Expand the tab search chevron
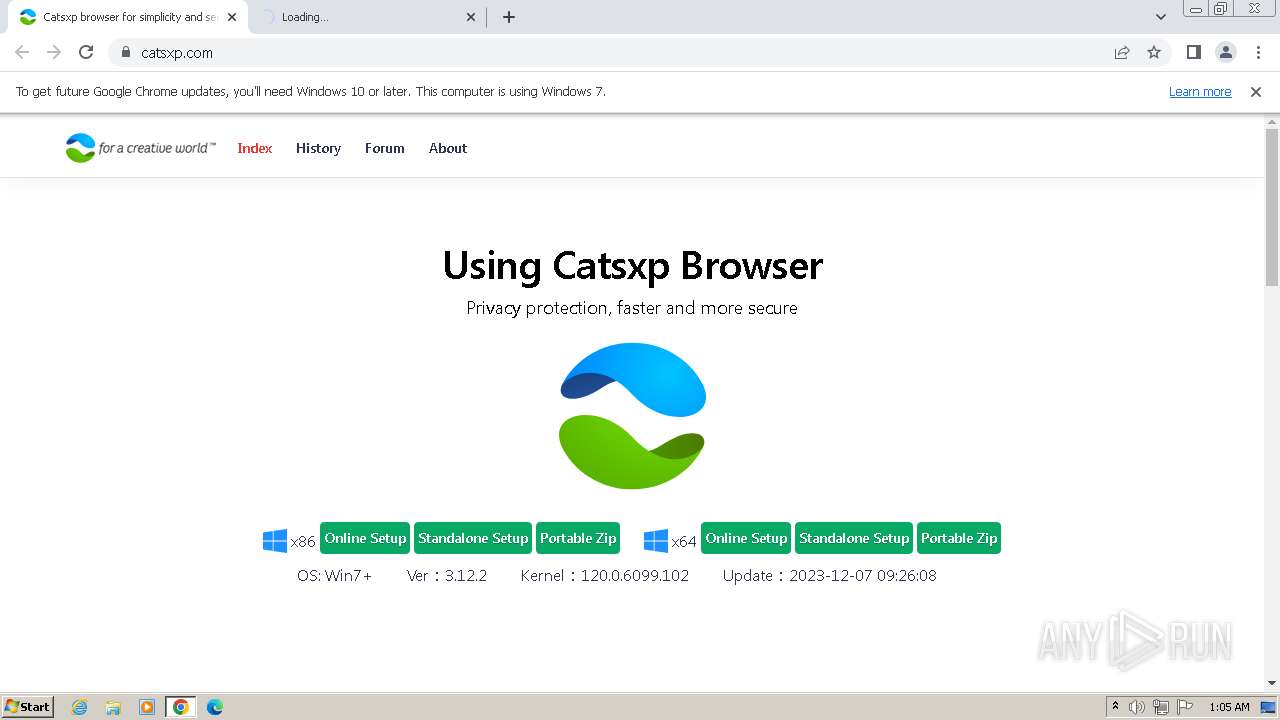Viewport: 1280px width, 720px height. (x=1161, y=17)
